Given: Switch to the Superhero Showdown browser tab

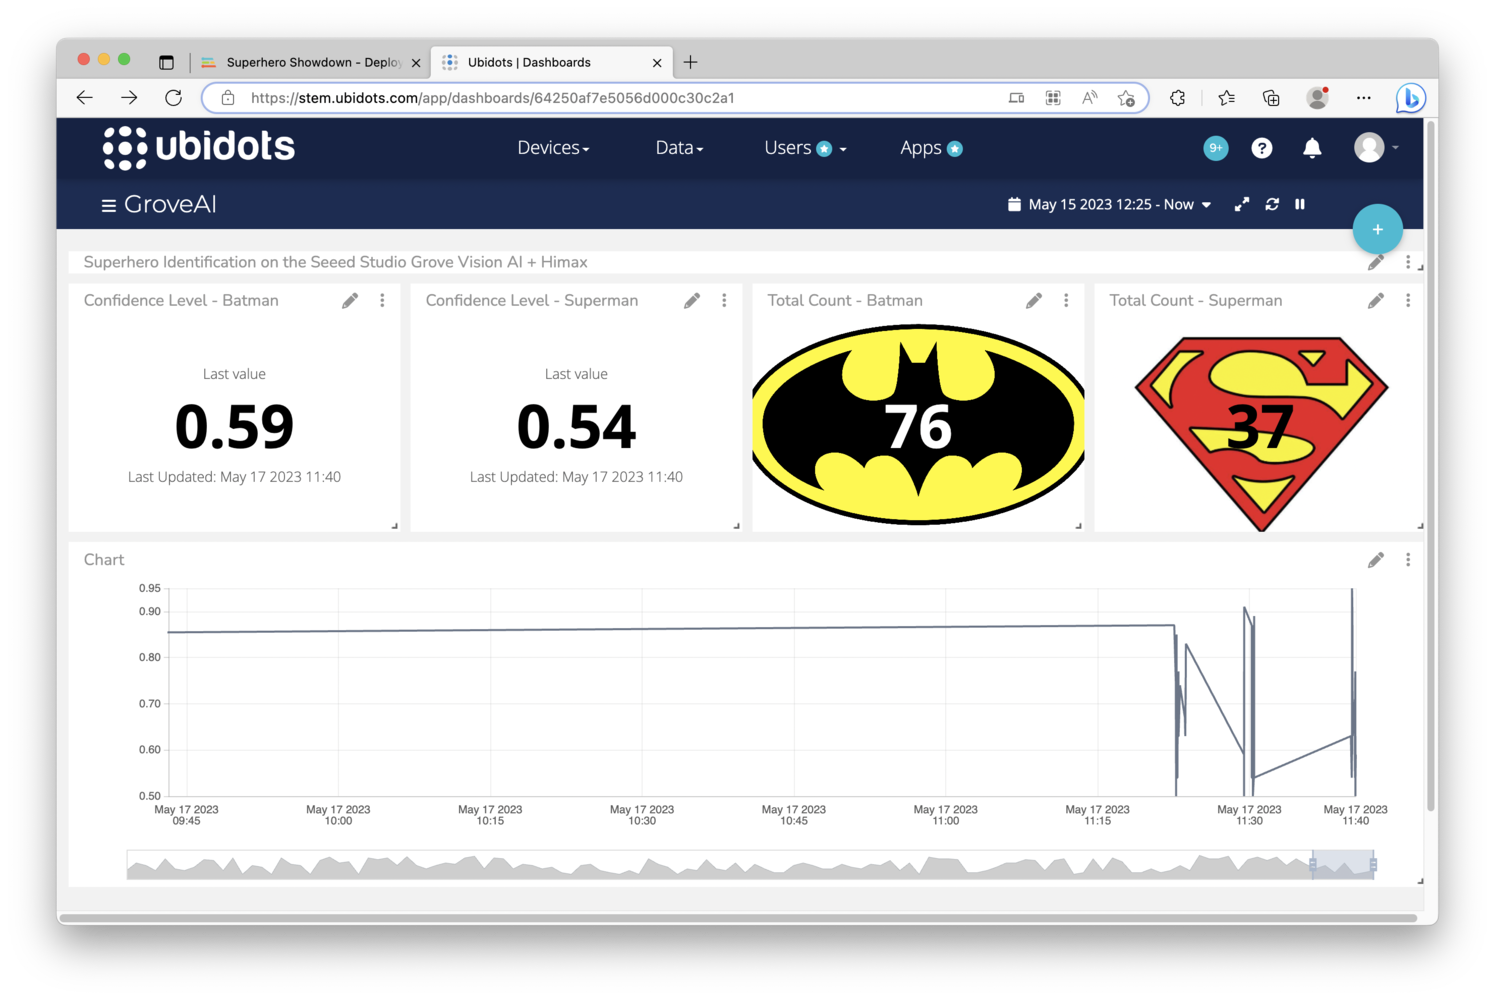Looking at the screenshot, I should click(x=311, y=62).
